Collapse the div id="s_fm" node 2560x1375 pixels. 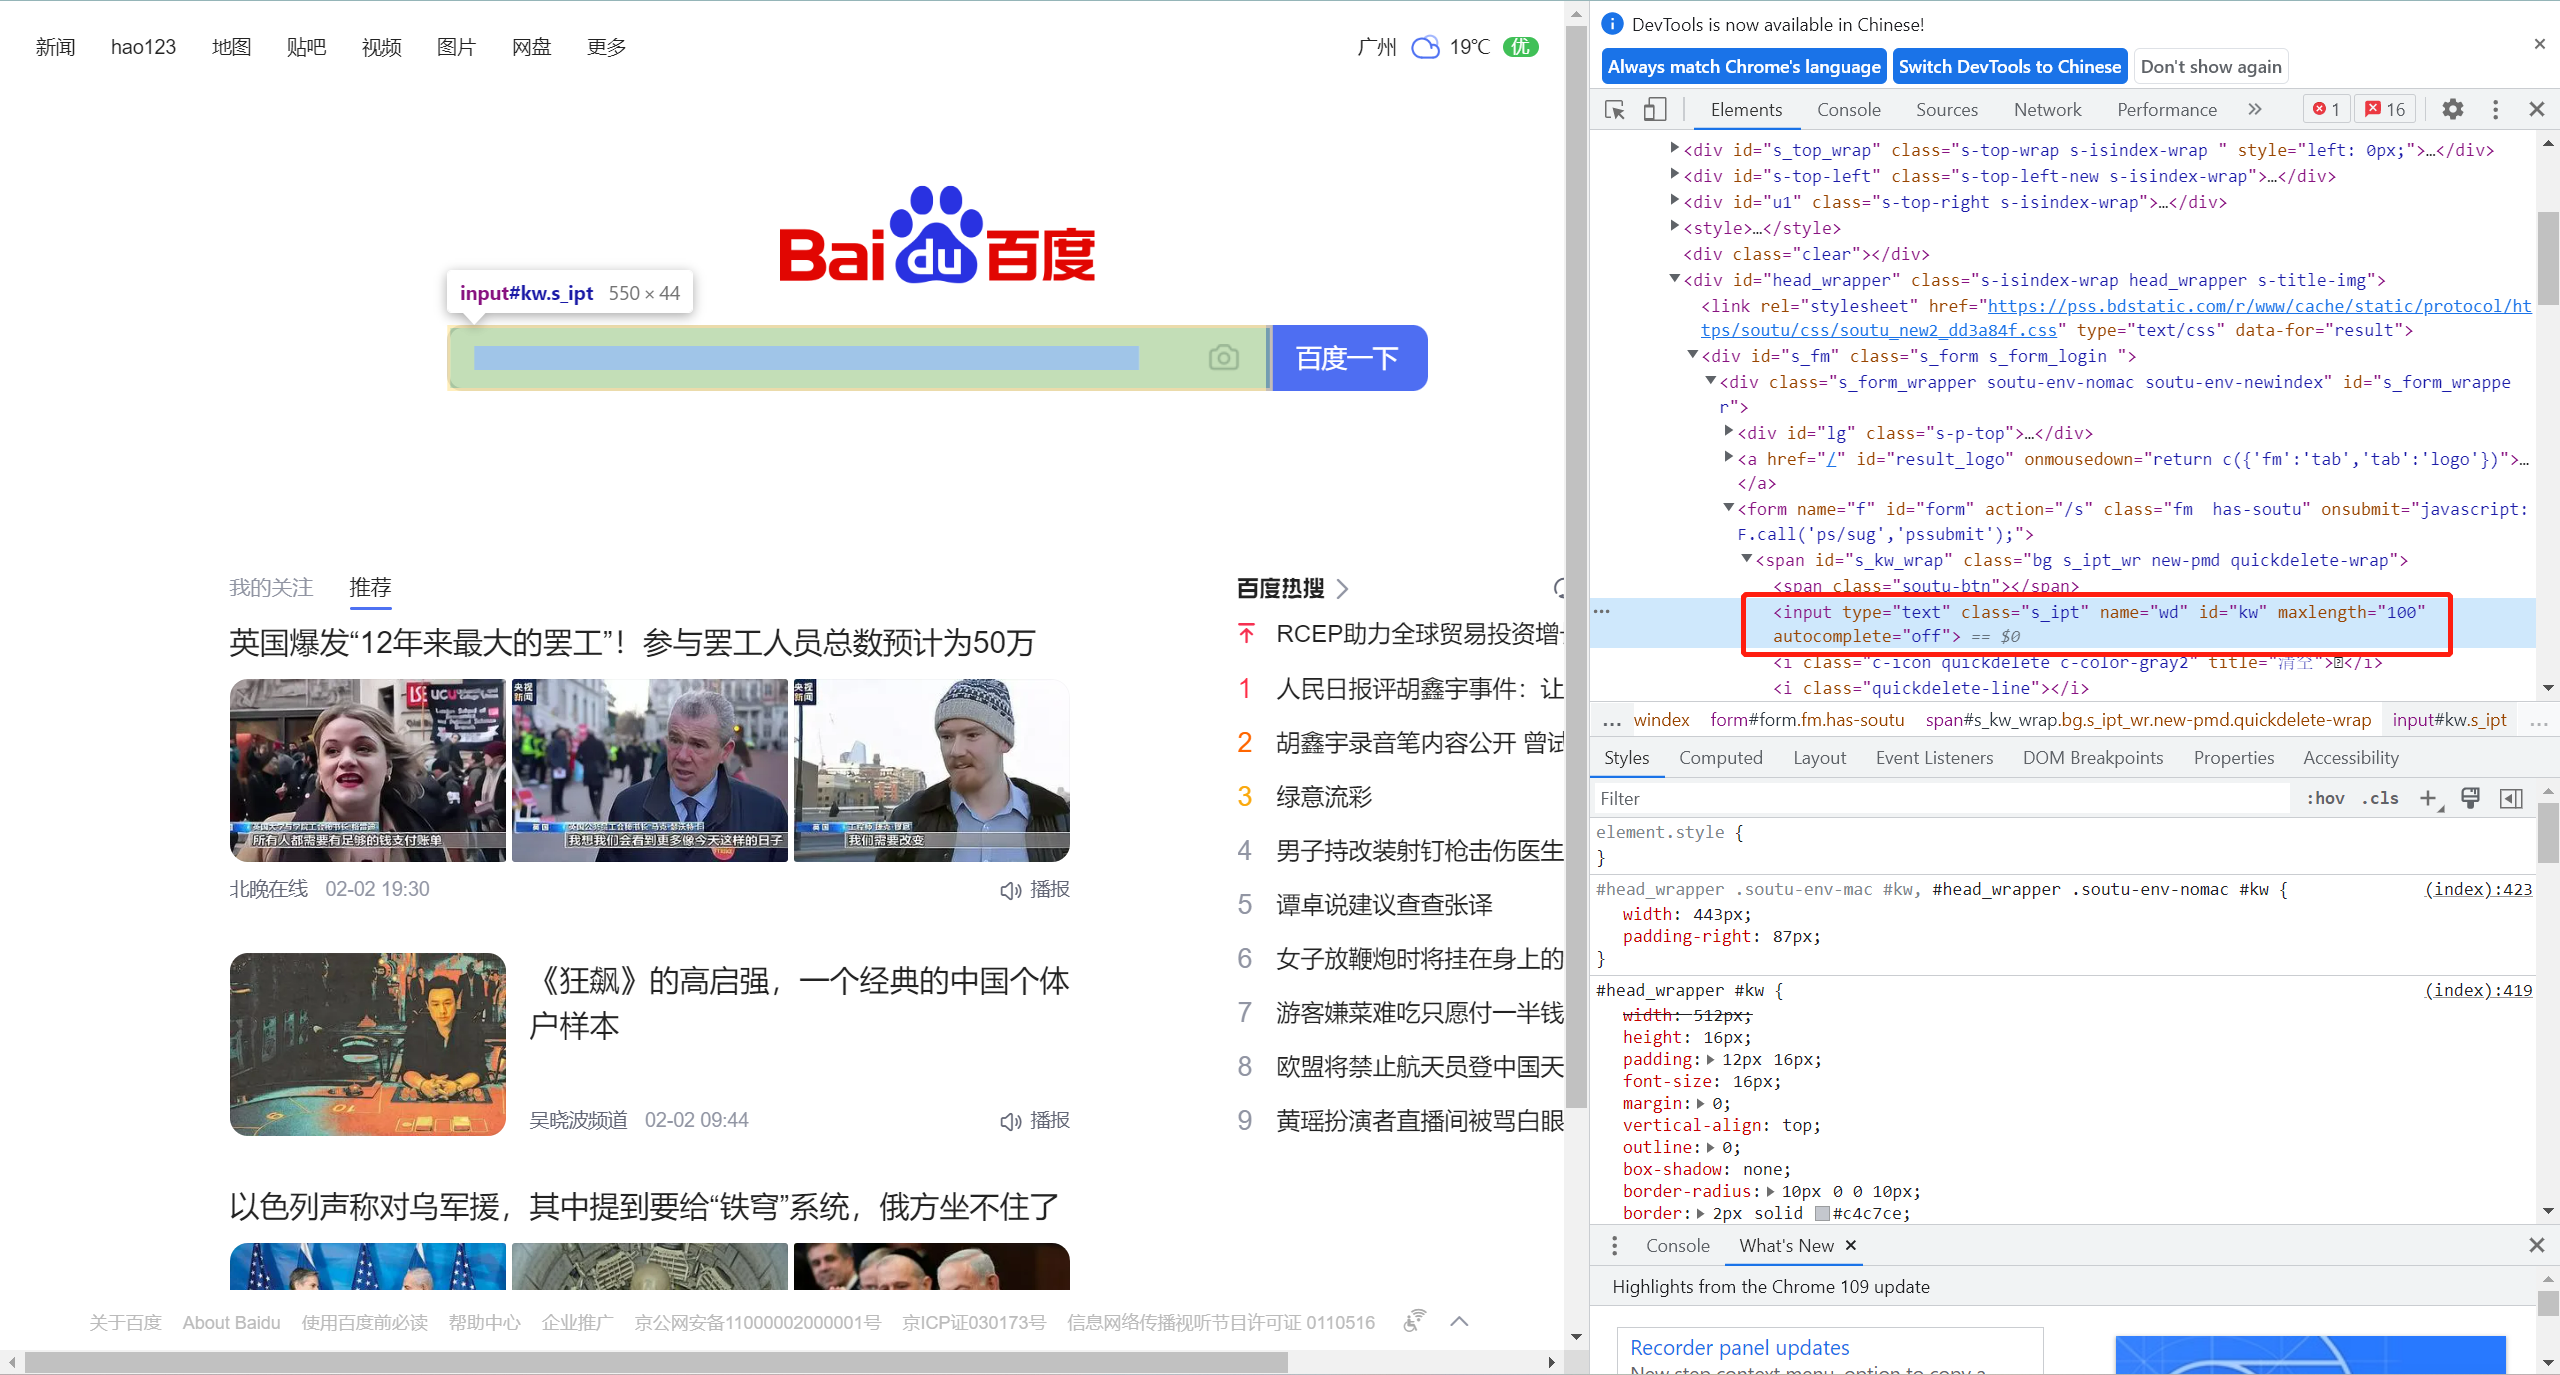(x=1693, y=355)
